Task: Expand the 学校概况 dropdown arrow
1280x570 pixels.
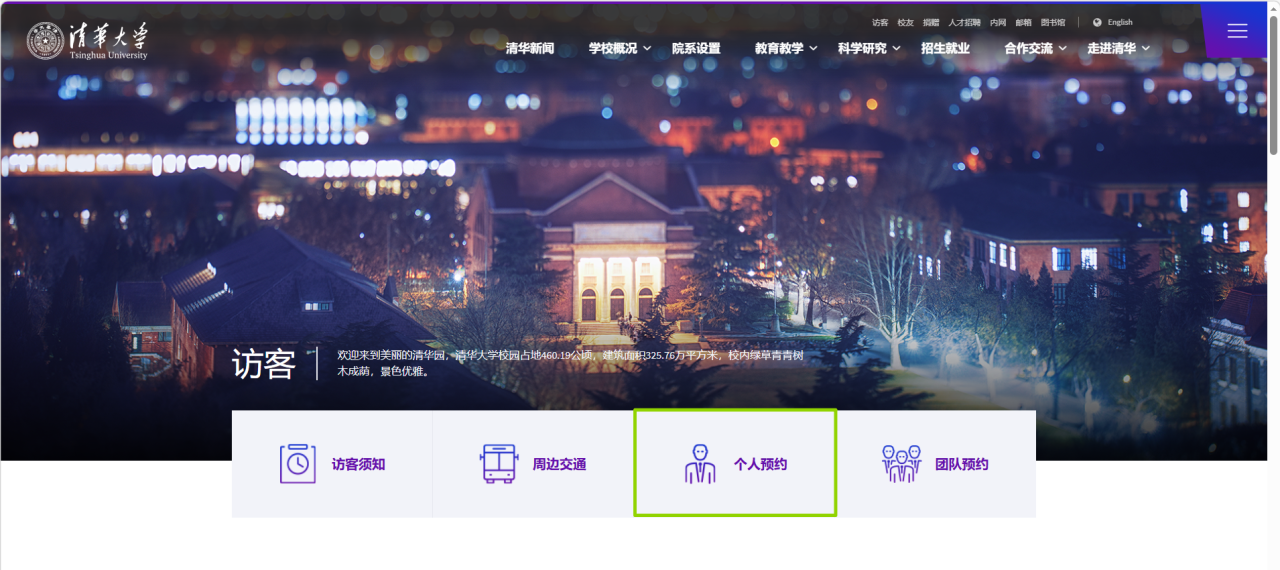Action: point(647,49)
